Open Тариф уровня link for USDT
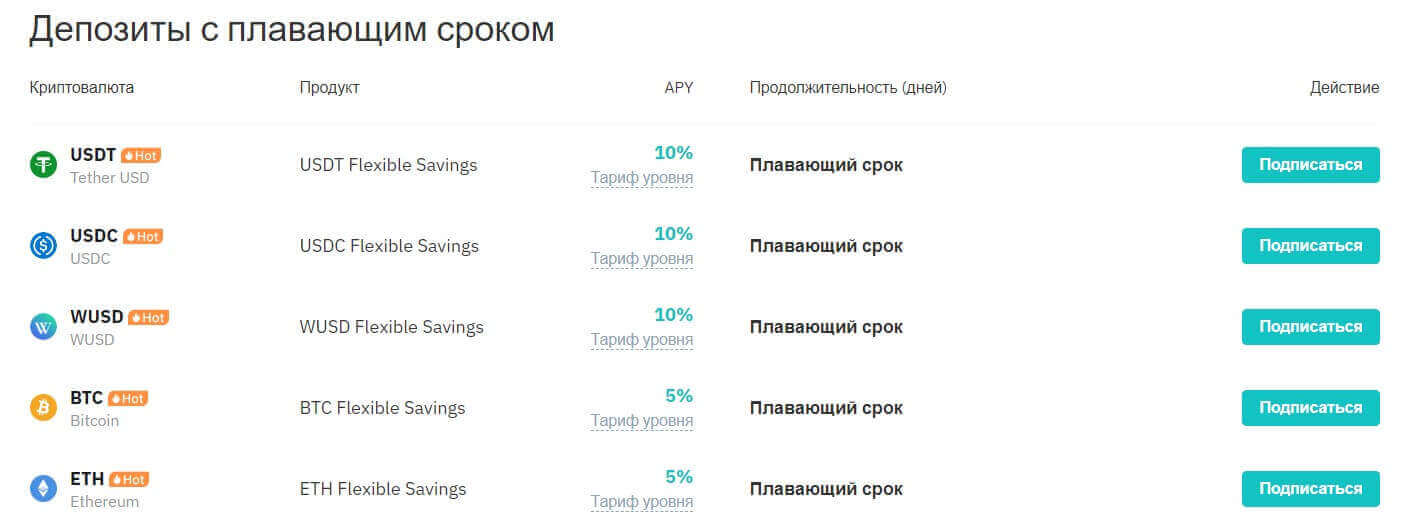The width and height of the screenshot is (1412, 532). click(642, 178)
